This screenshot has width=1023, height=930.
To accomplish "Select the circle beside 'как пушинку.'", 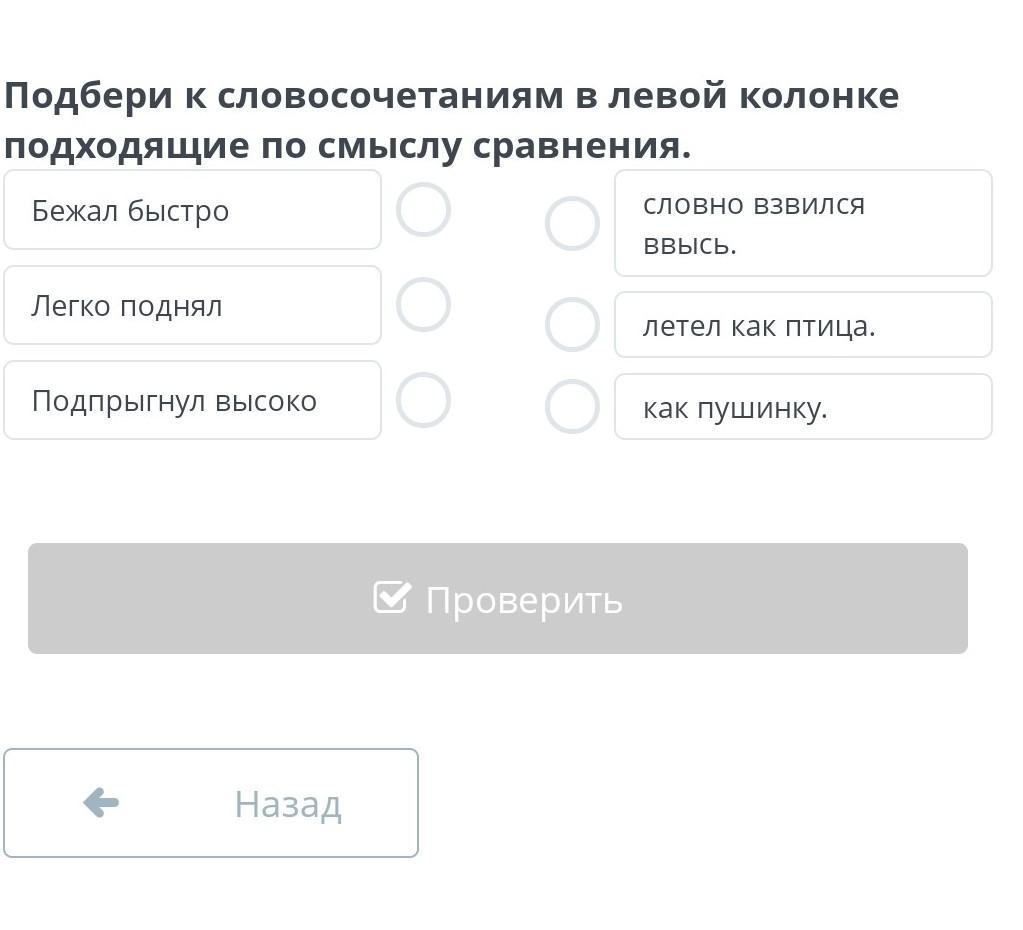I will point(572,406).
